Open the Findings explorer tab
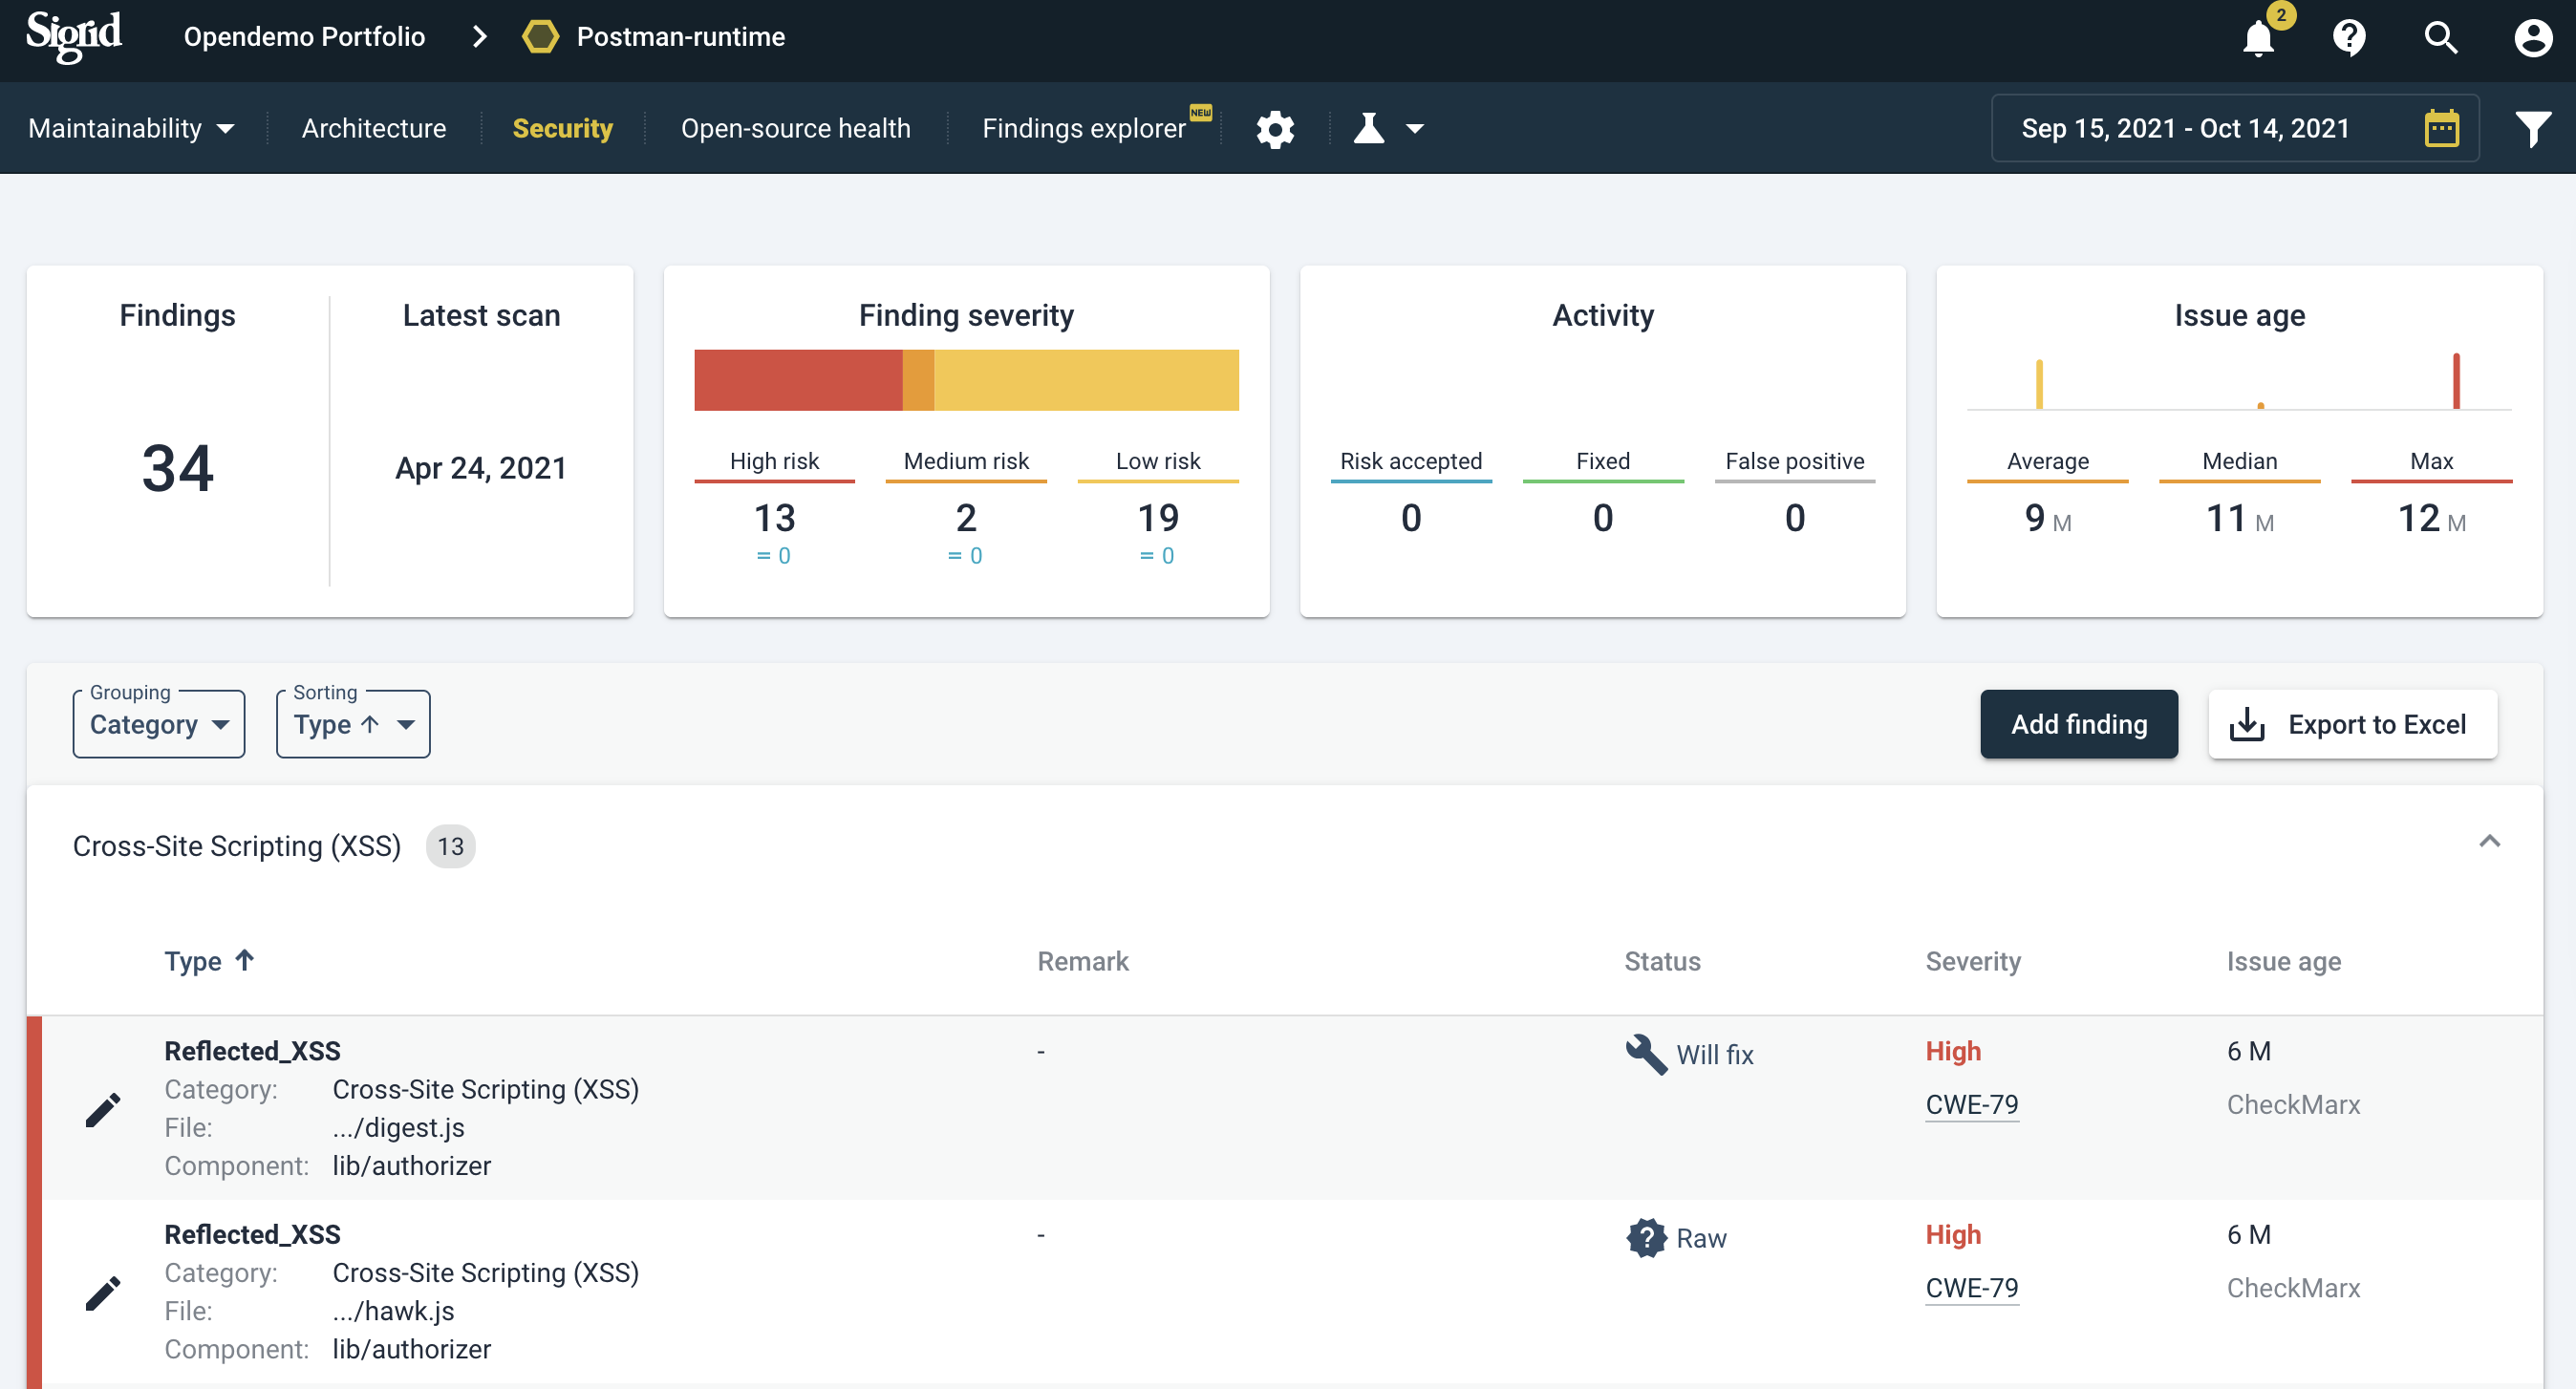2576x1389 pixels. pyautogui.click(x=1083, y=128)
